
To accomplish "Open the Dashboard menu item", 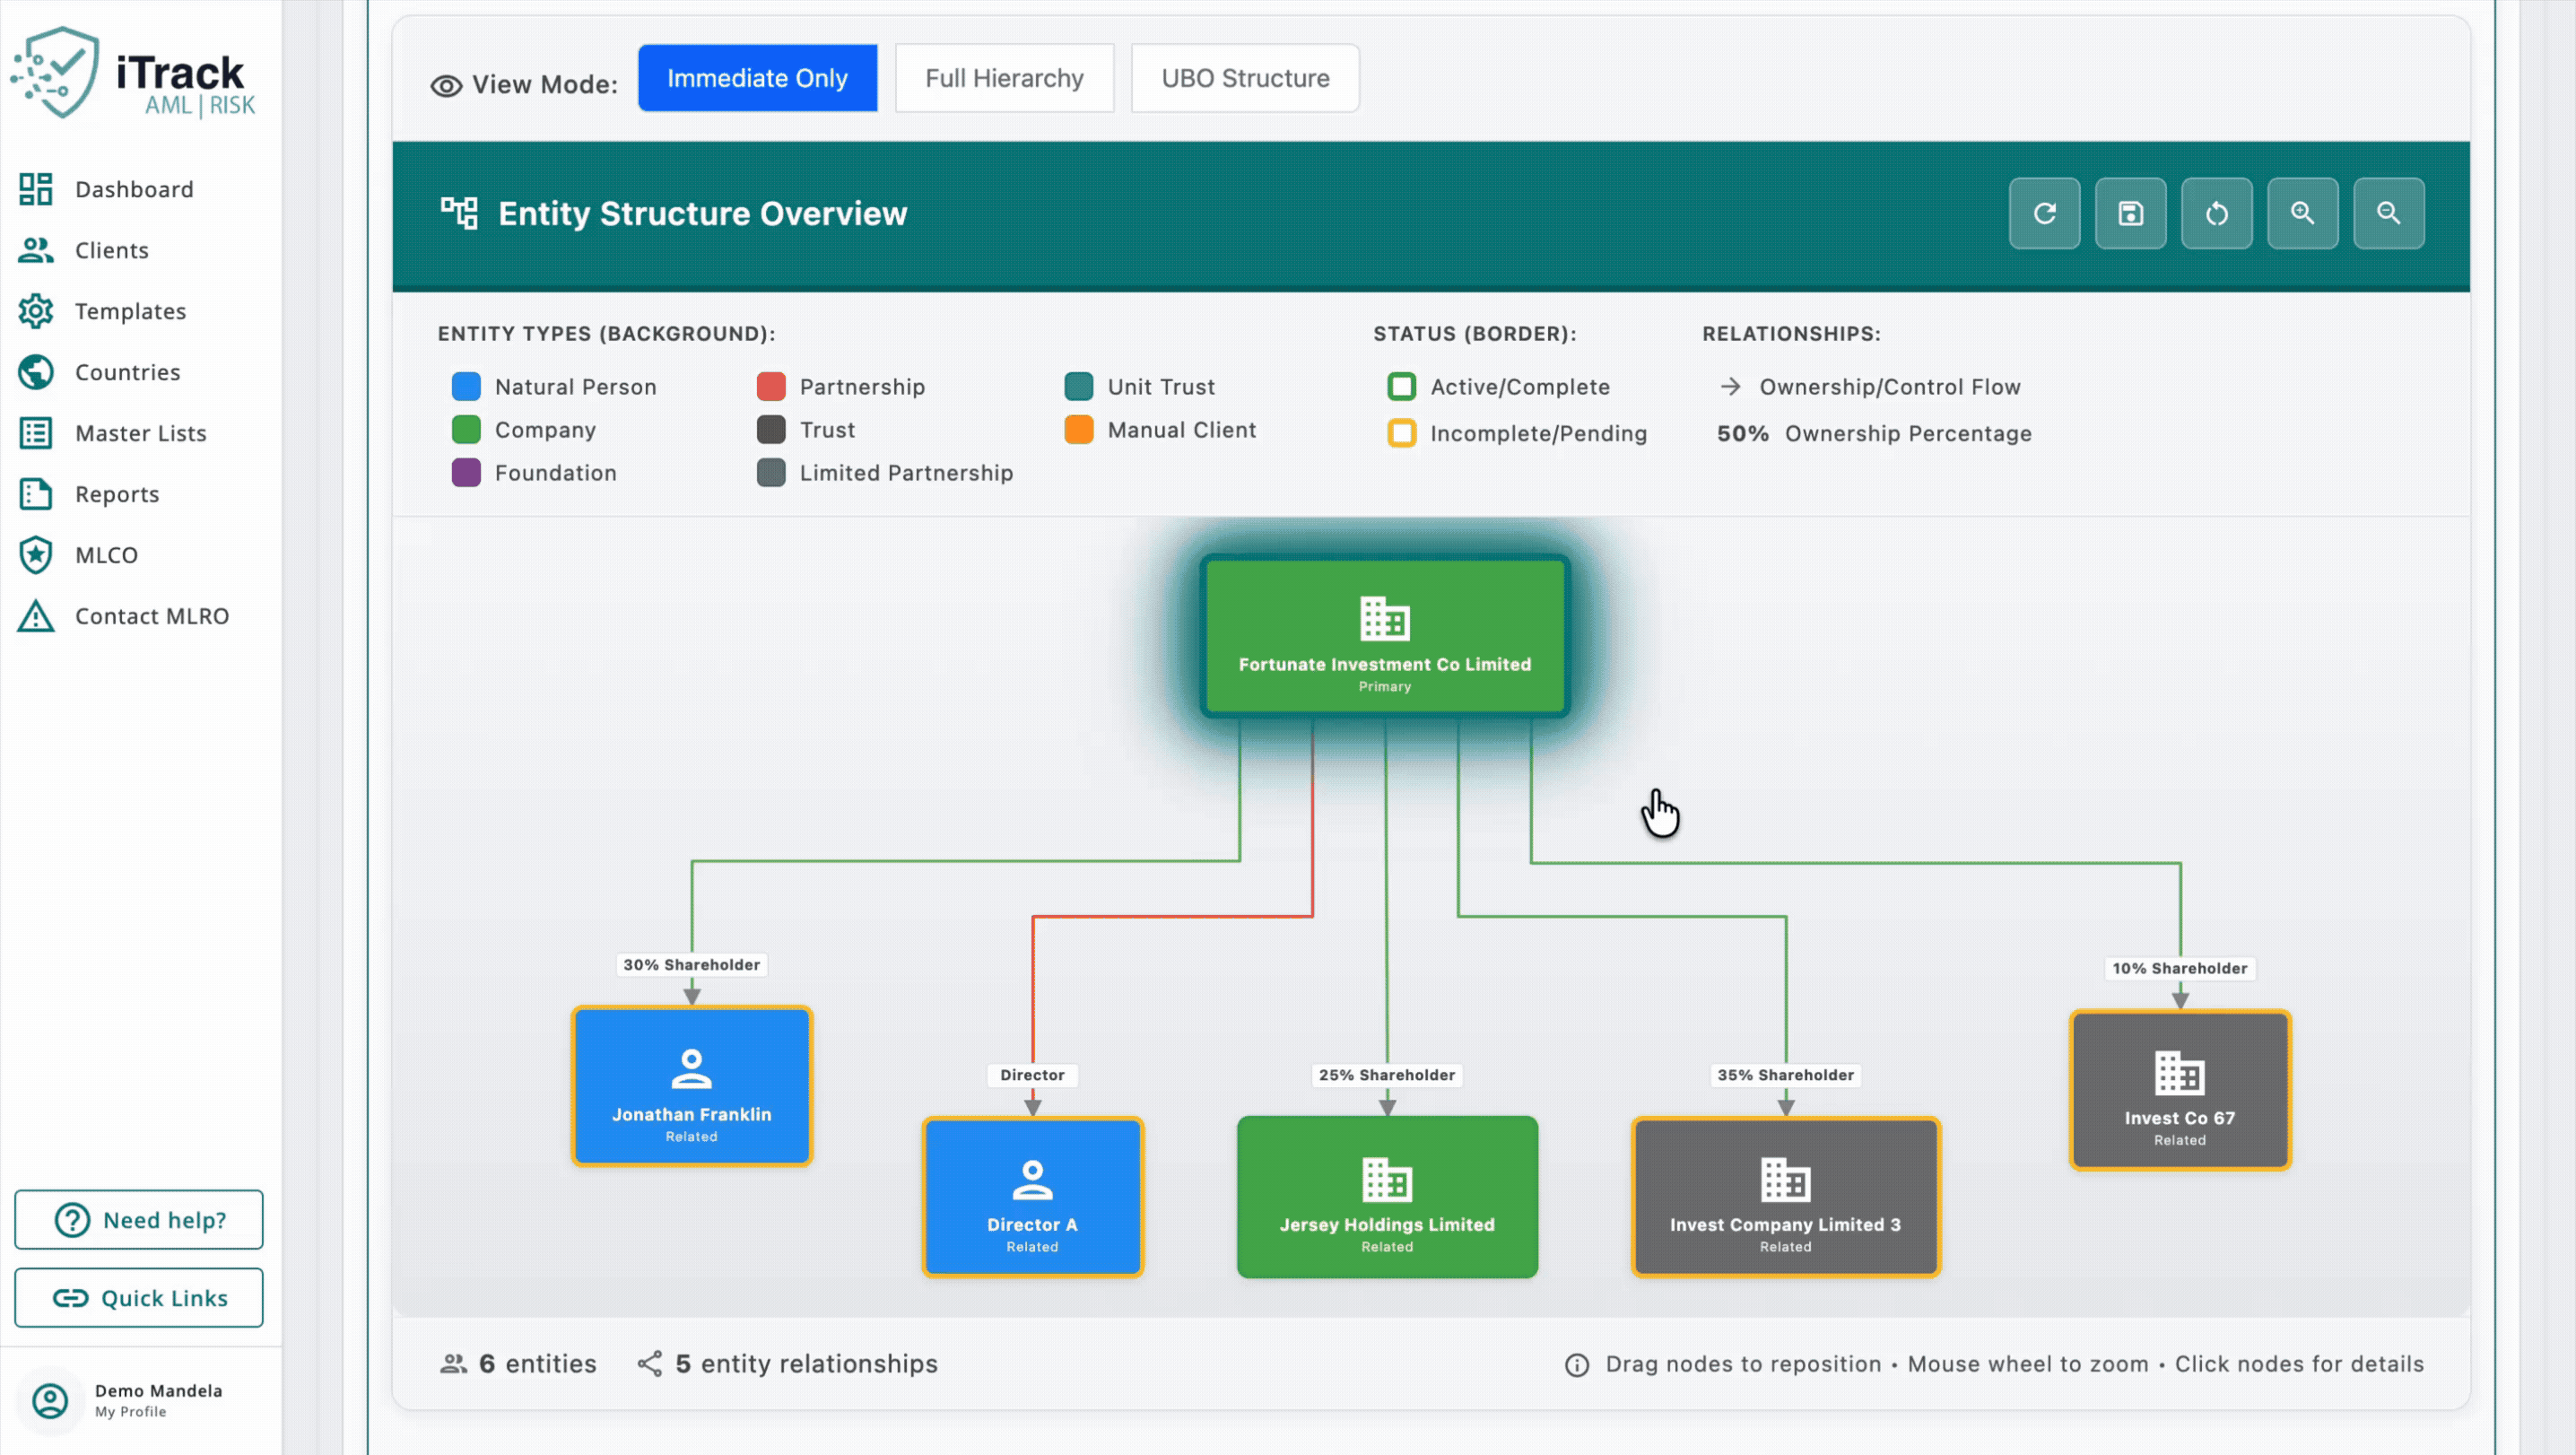I will click(x=133, y=189).
